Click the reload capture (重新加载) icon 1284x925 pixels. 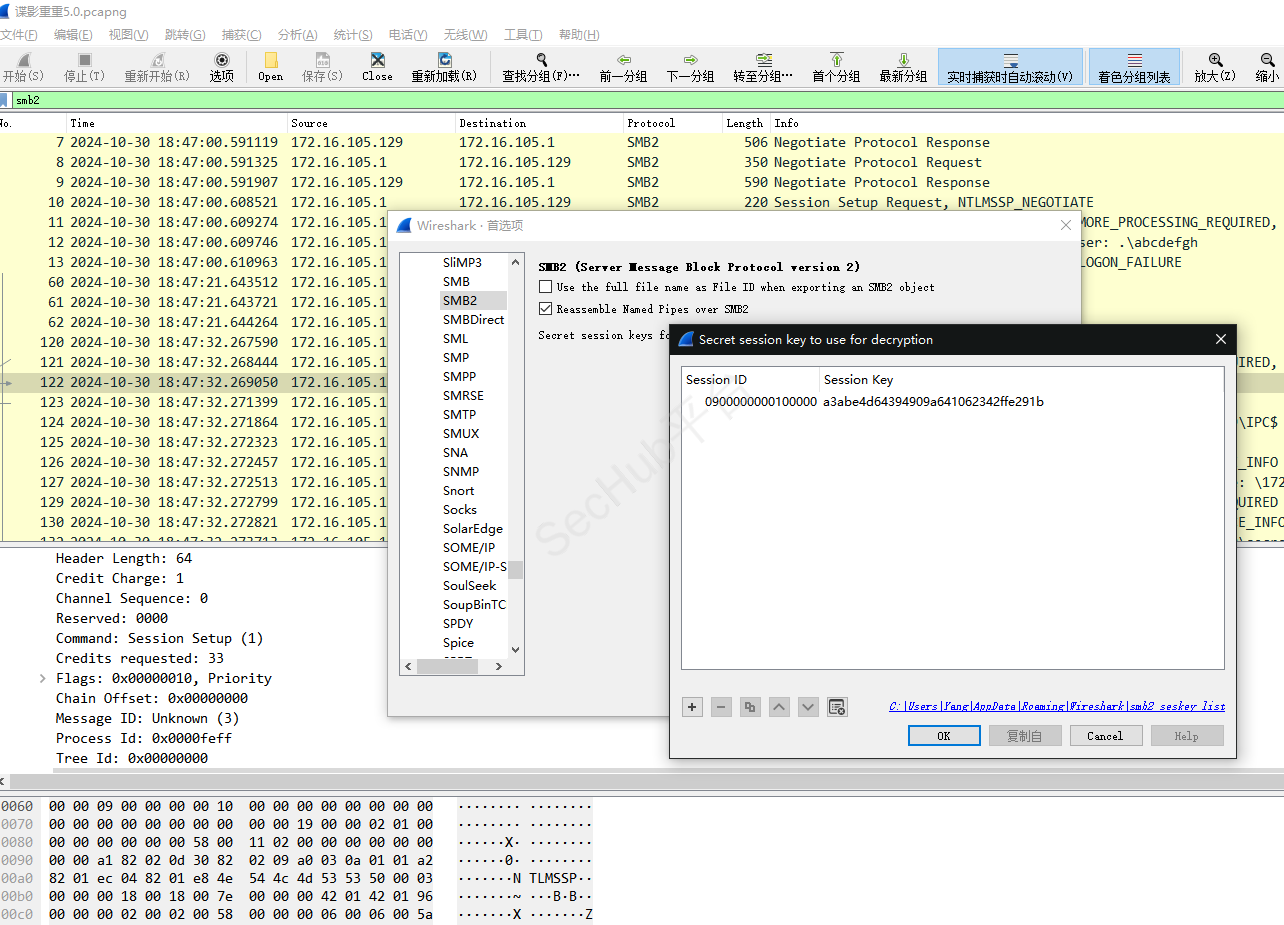point(444,61)
